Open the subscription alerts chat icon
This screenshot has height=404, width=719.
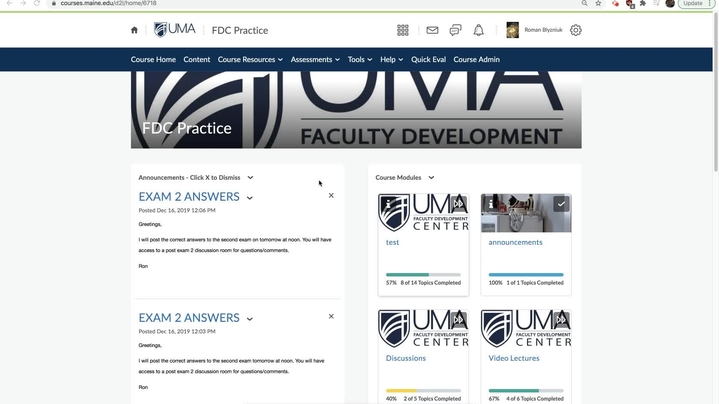[455, 30]
